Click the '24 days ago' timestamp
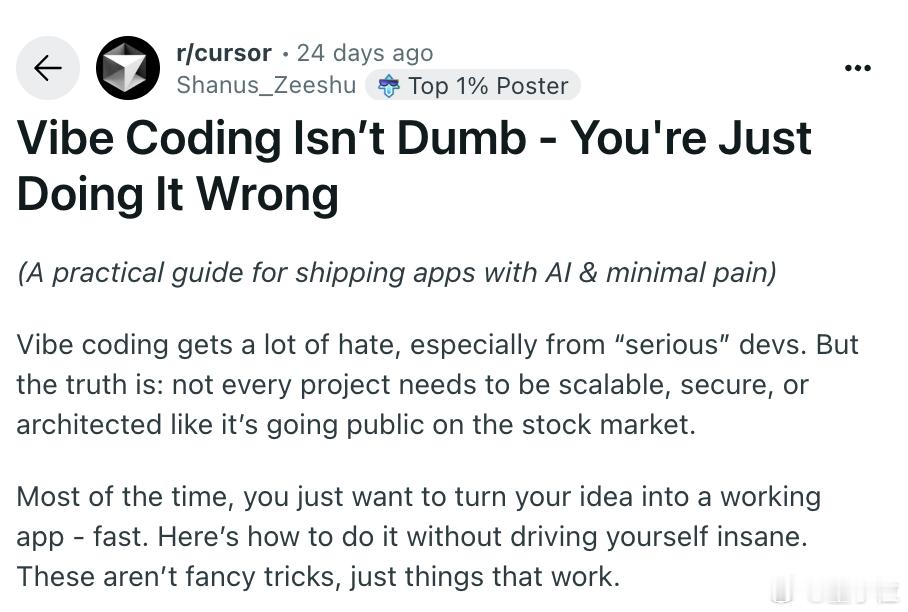The width and height of the screenshot is (908, 612). 365,53
